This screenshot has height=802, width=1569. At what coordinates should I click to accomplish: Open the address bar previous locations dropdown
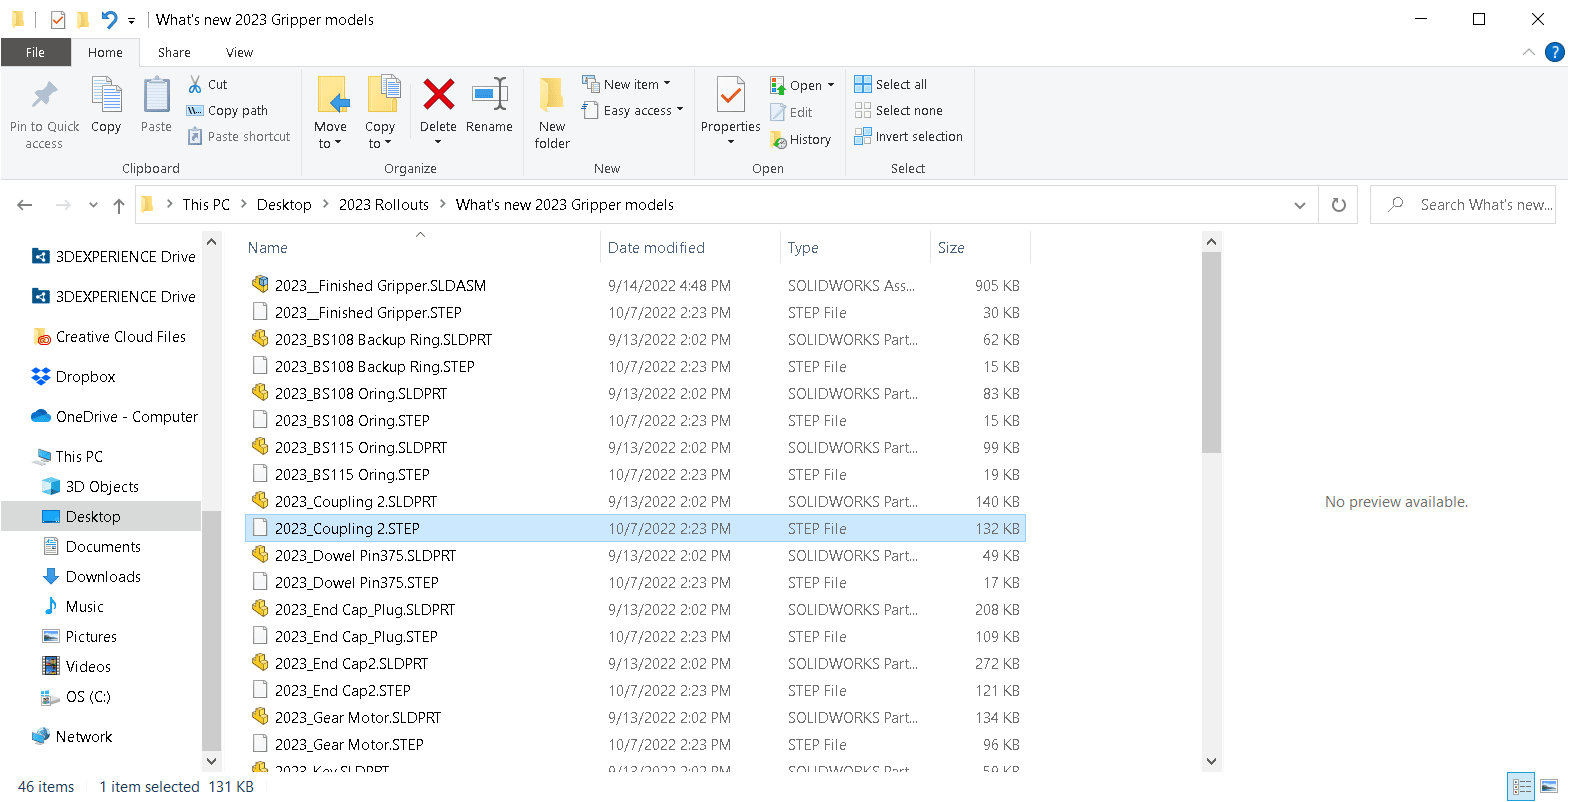(x=1300, y=205)
